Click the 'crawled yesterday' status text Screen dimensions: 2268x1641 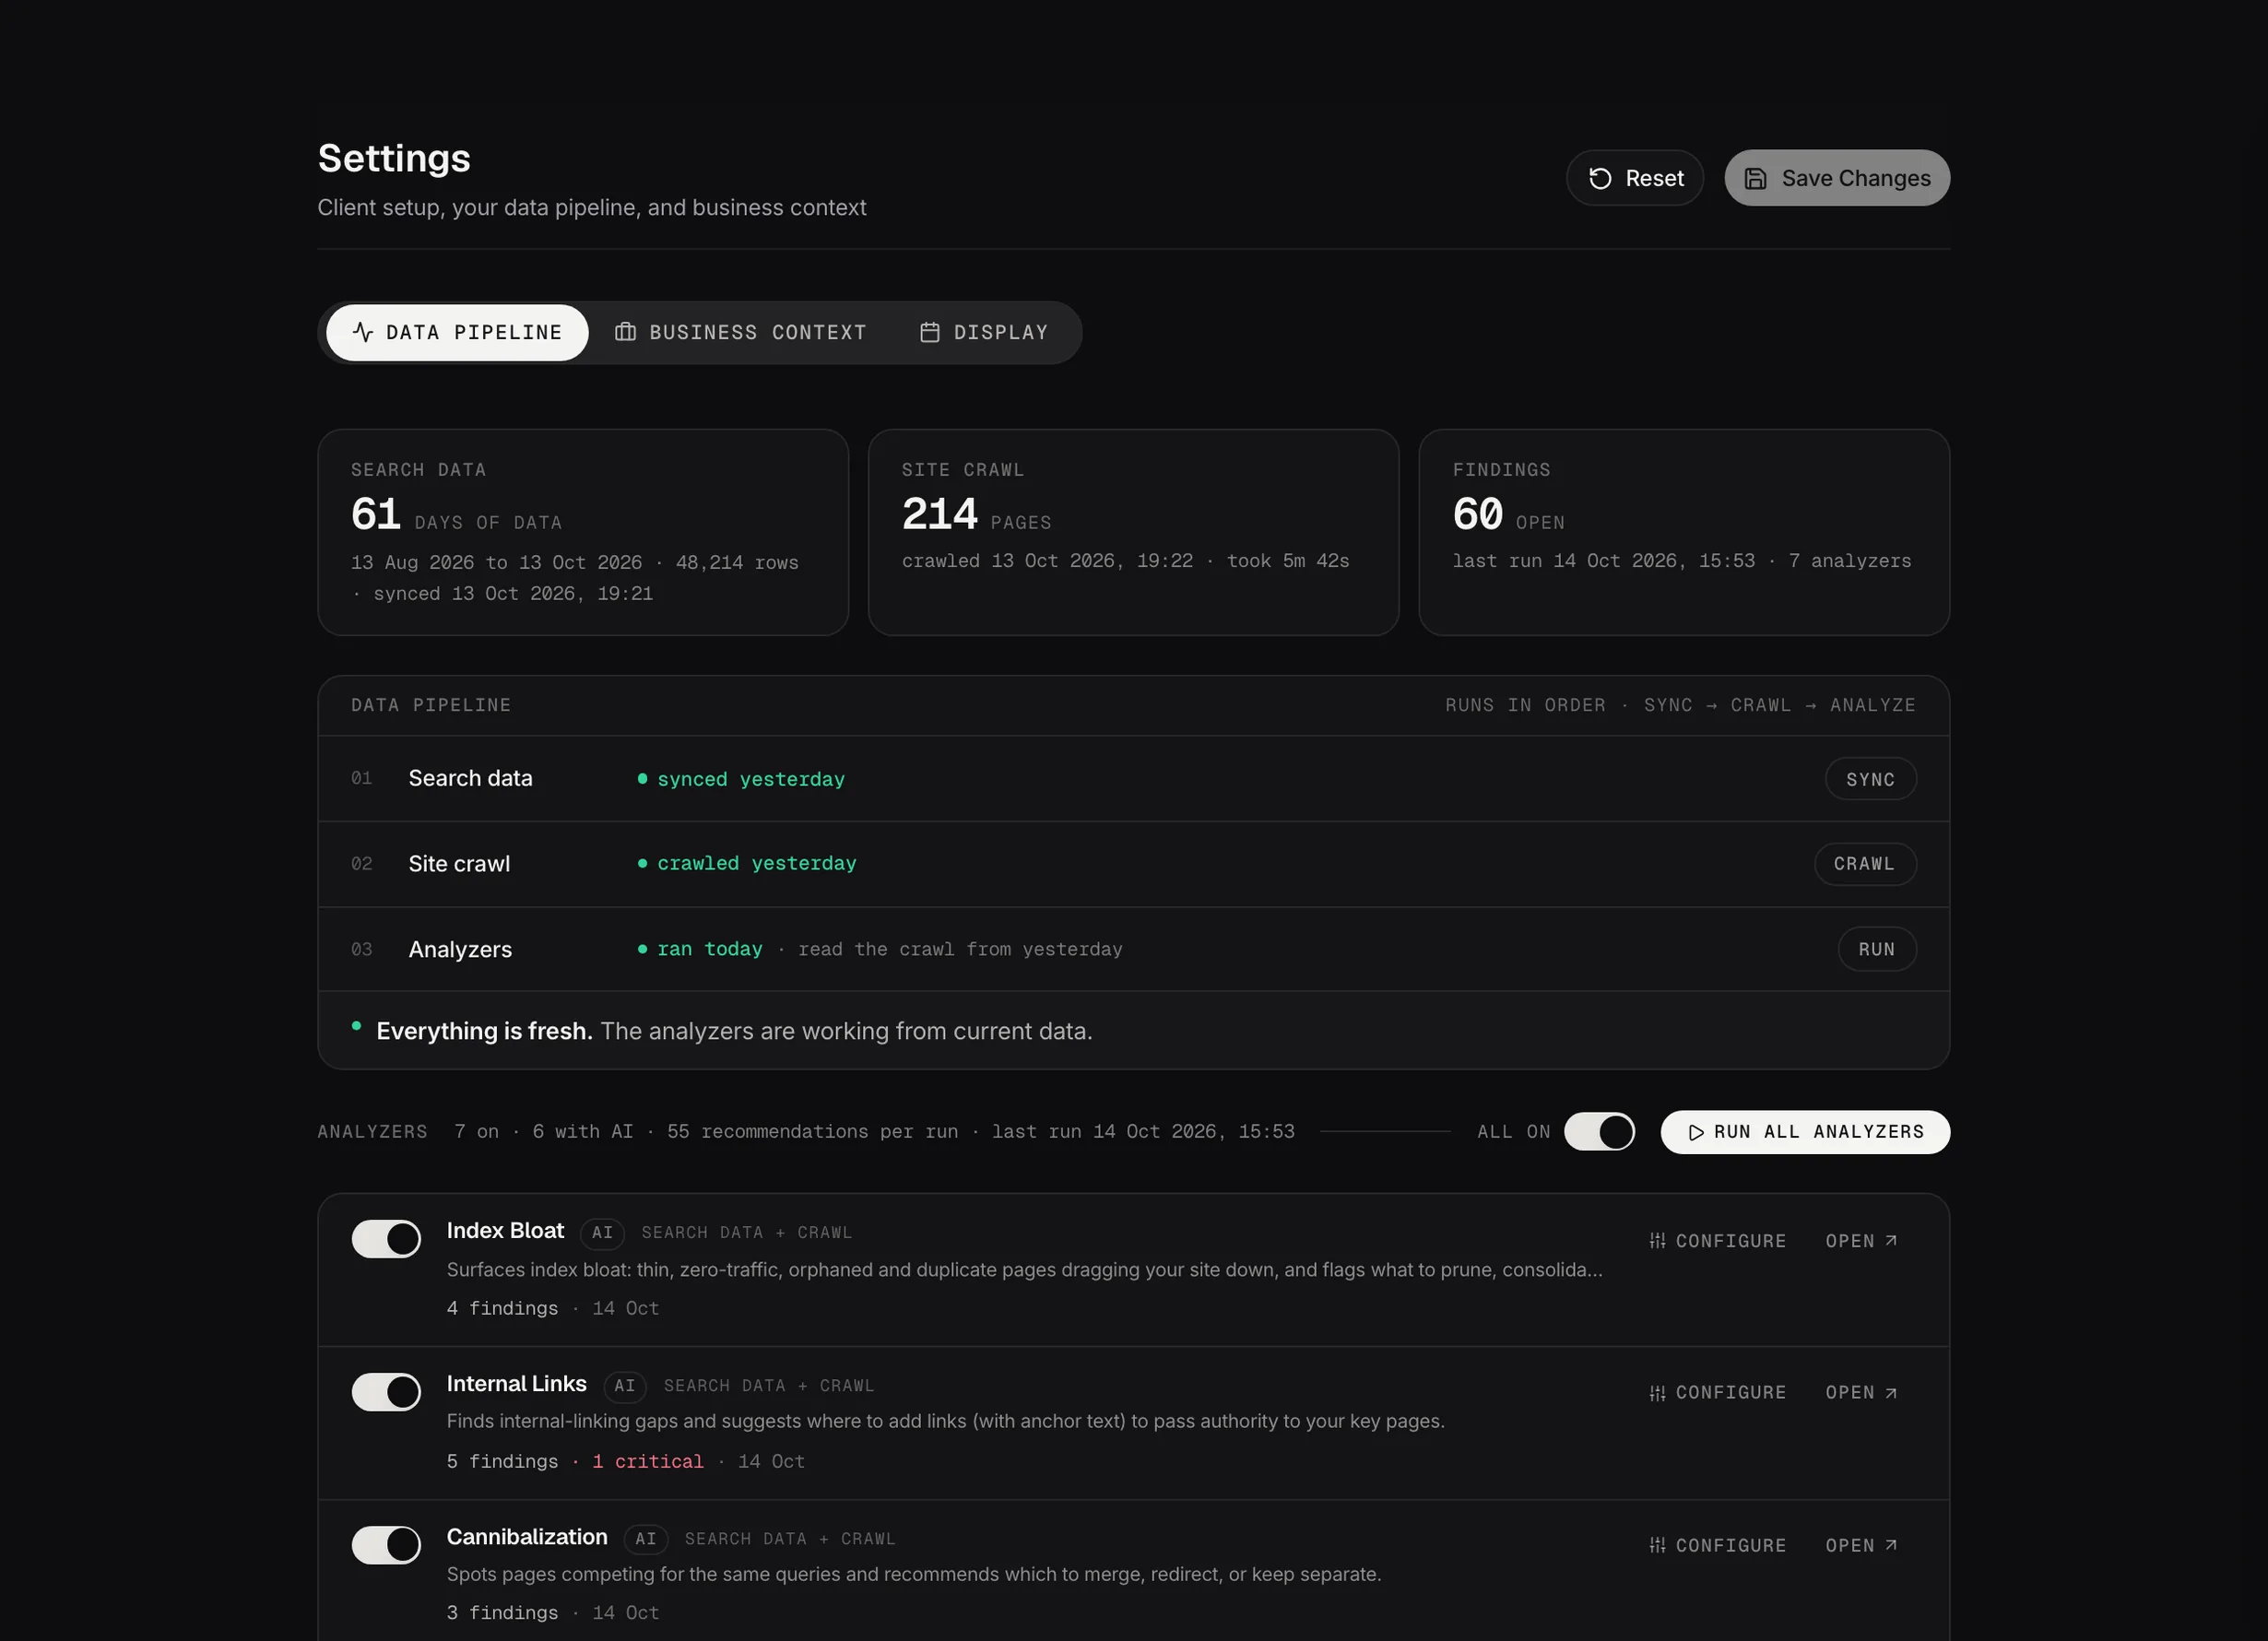757,863
